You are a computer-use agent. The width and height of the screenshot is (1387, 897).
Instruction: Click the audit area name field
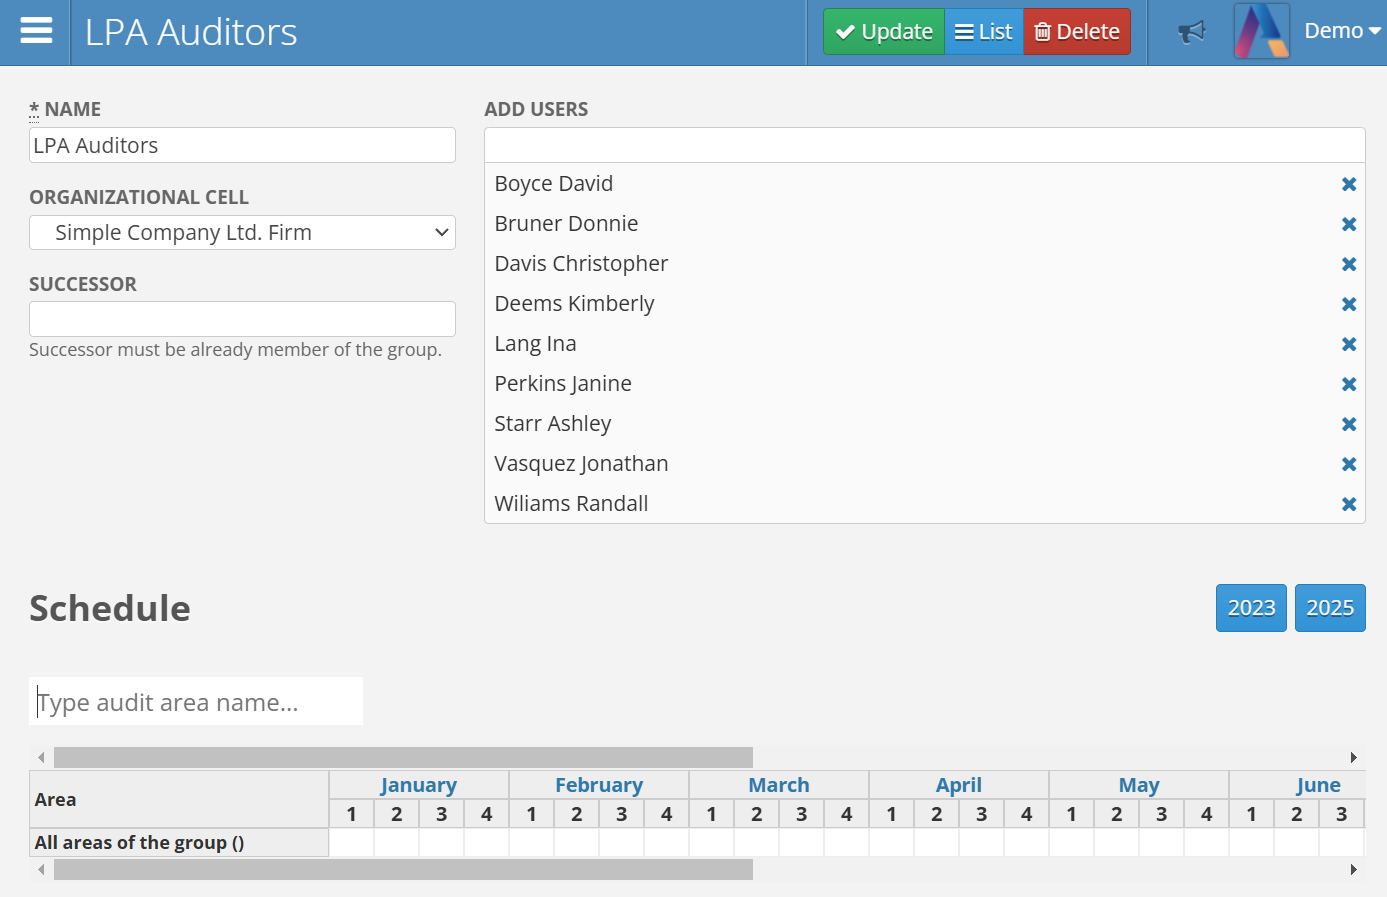(x=196, y=702)
